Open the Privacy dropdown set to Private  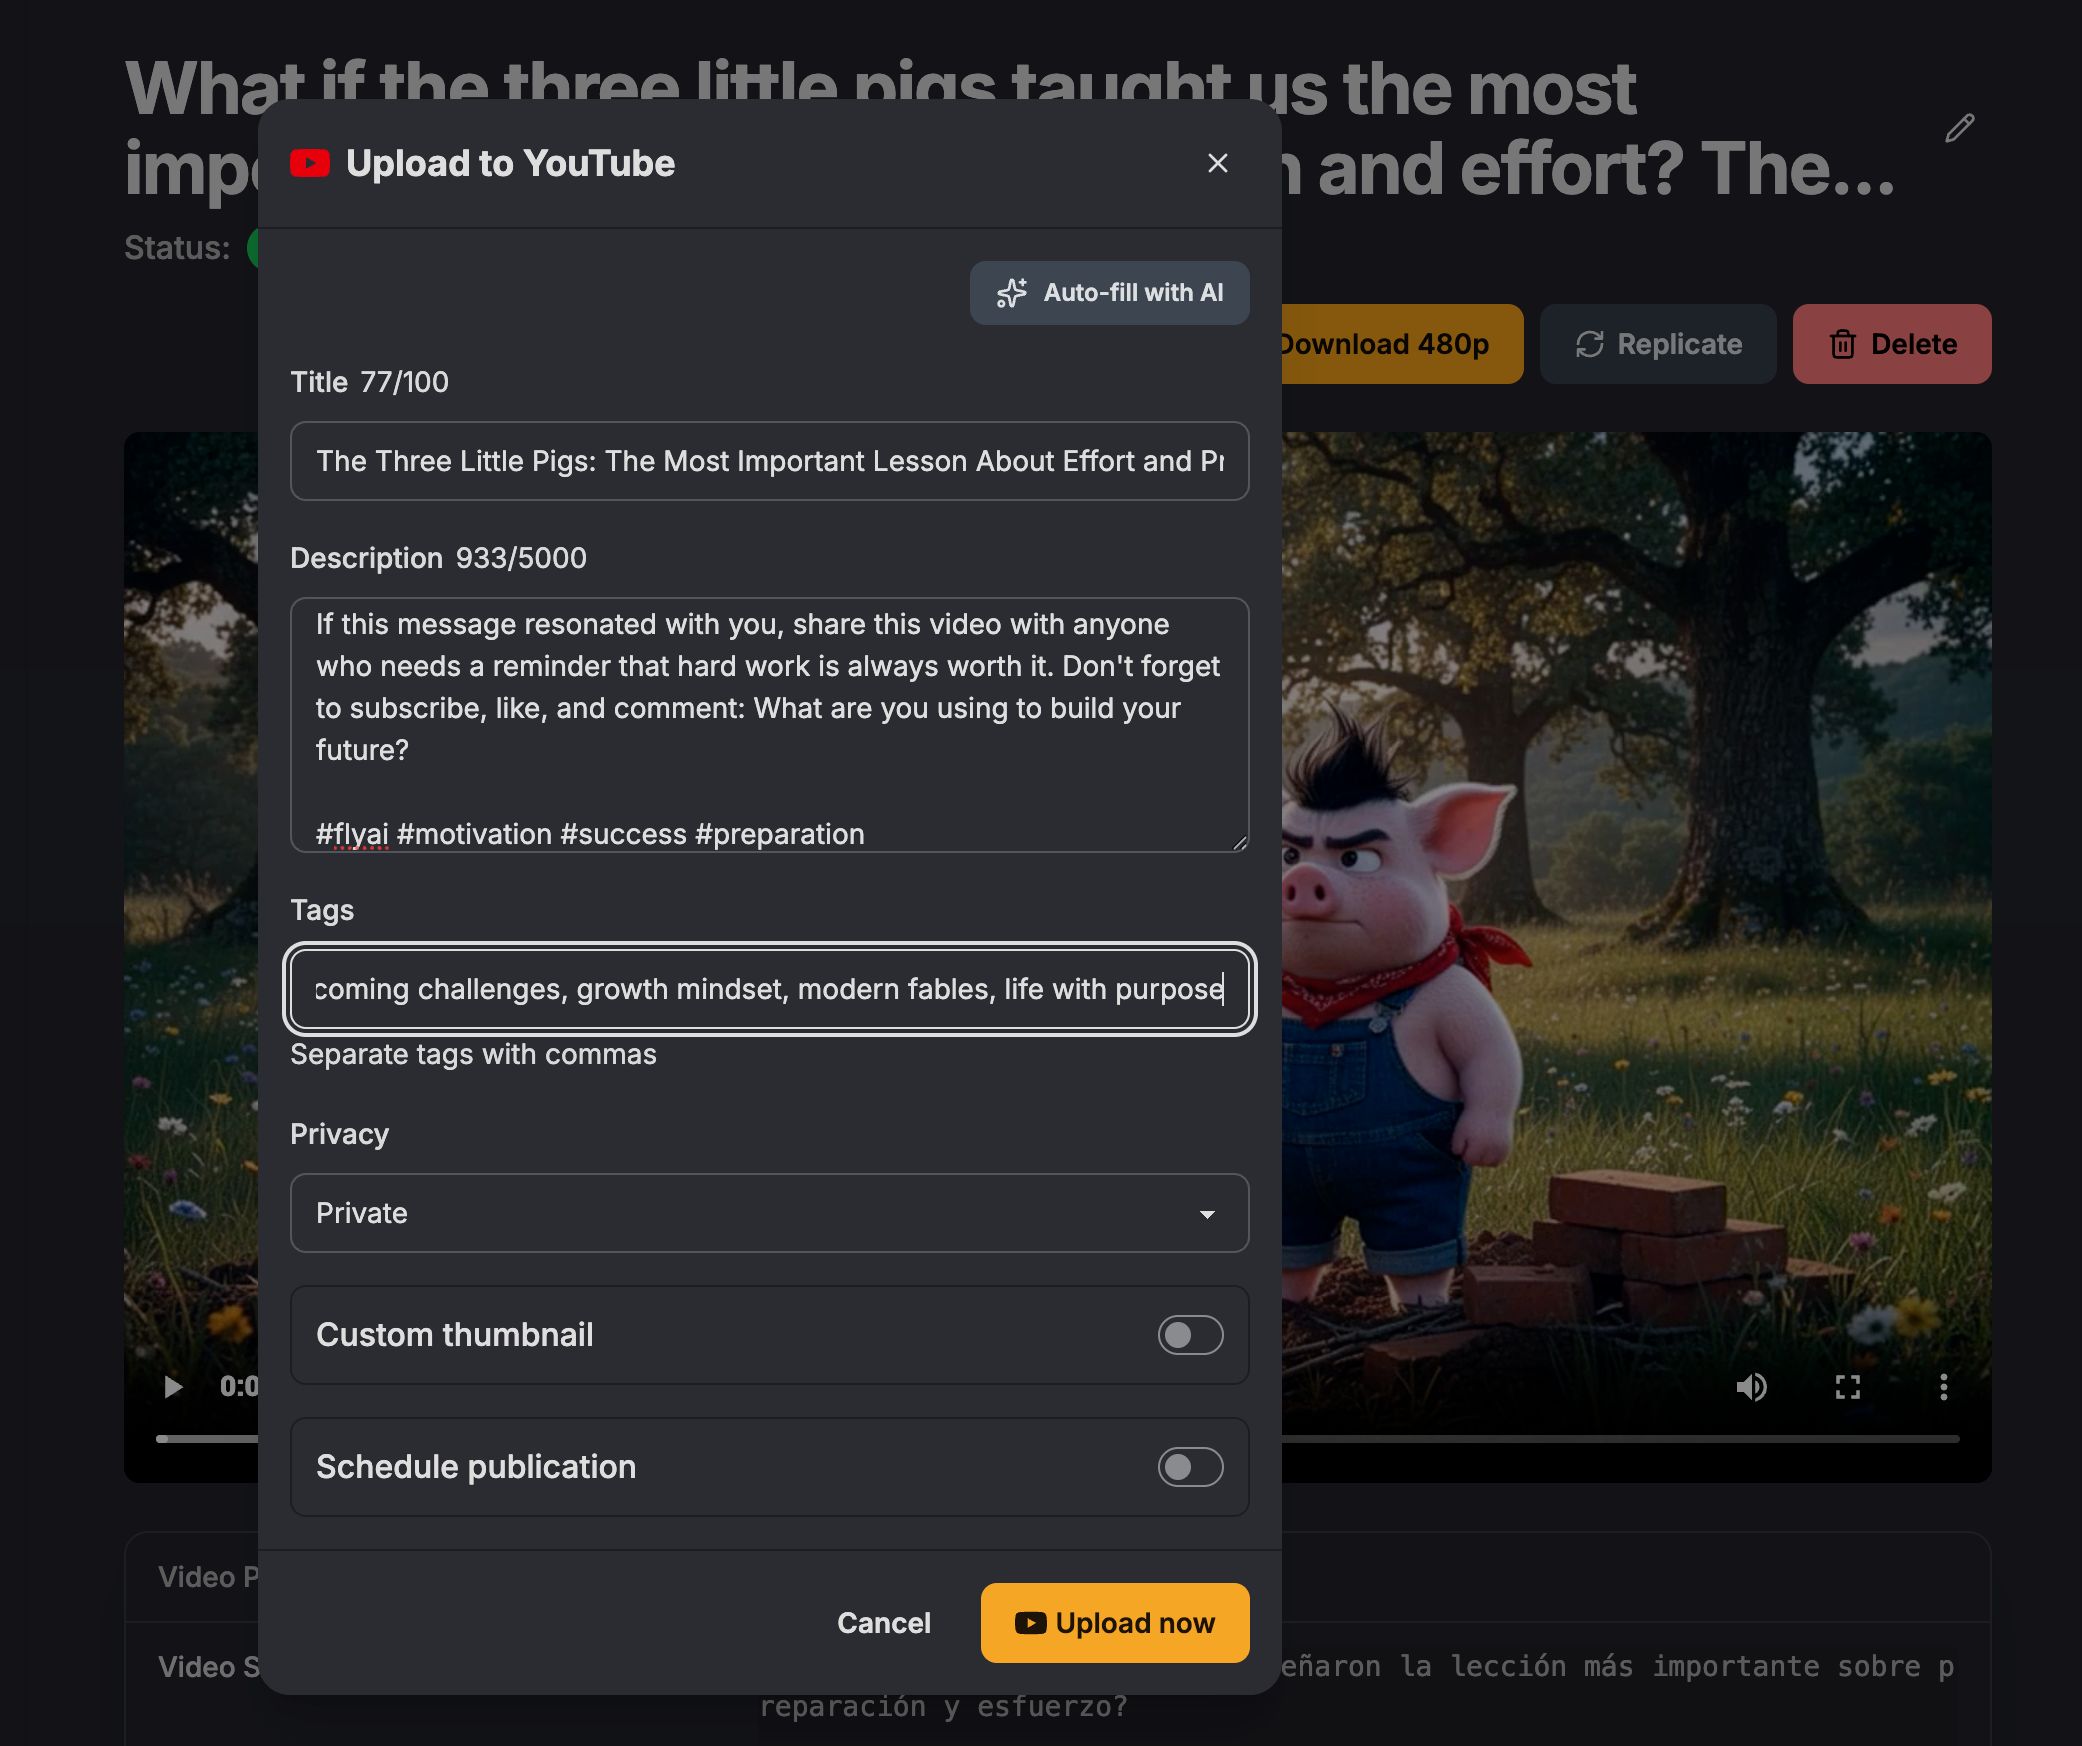(769, 1213)
